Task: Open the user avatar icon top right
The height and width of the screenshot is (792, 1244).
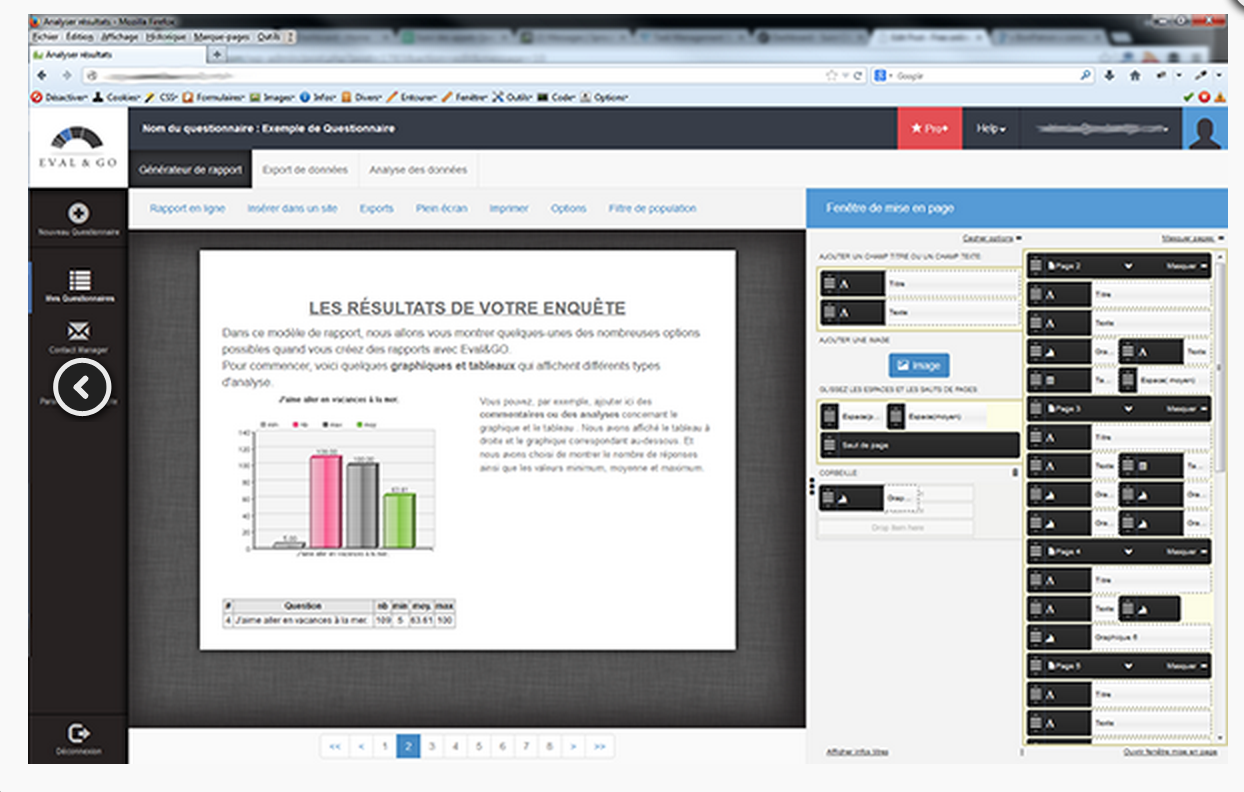Action: coord(1205,128)
